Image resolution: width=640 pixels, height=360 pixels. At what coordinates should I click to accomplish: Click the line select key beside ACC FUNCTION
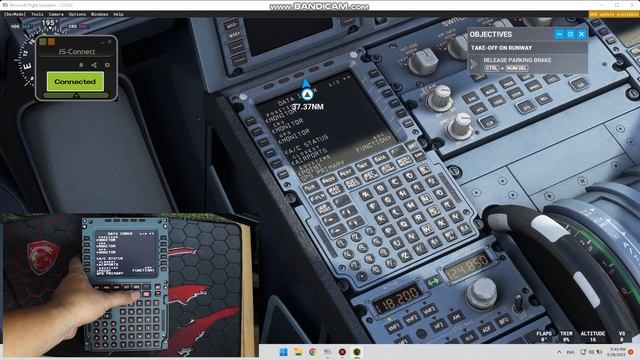coord(408,123)
